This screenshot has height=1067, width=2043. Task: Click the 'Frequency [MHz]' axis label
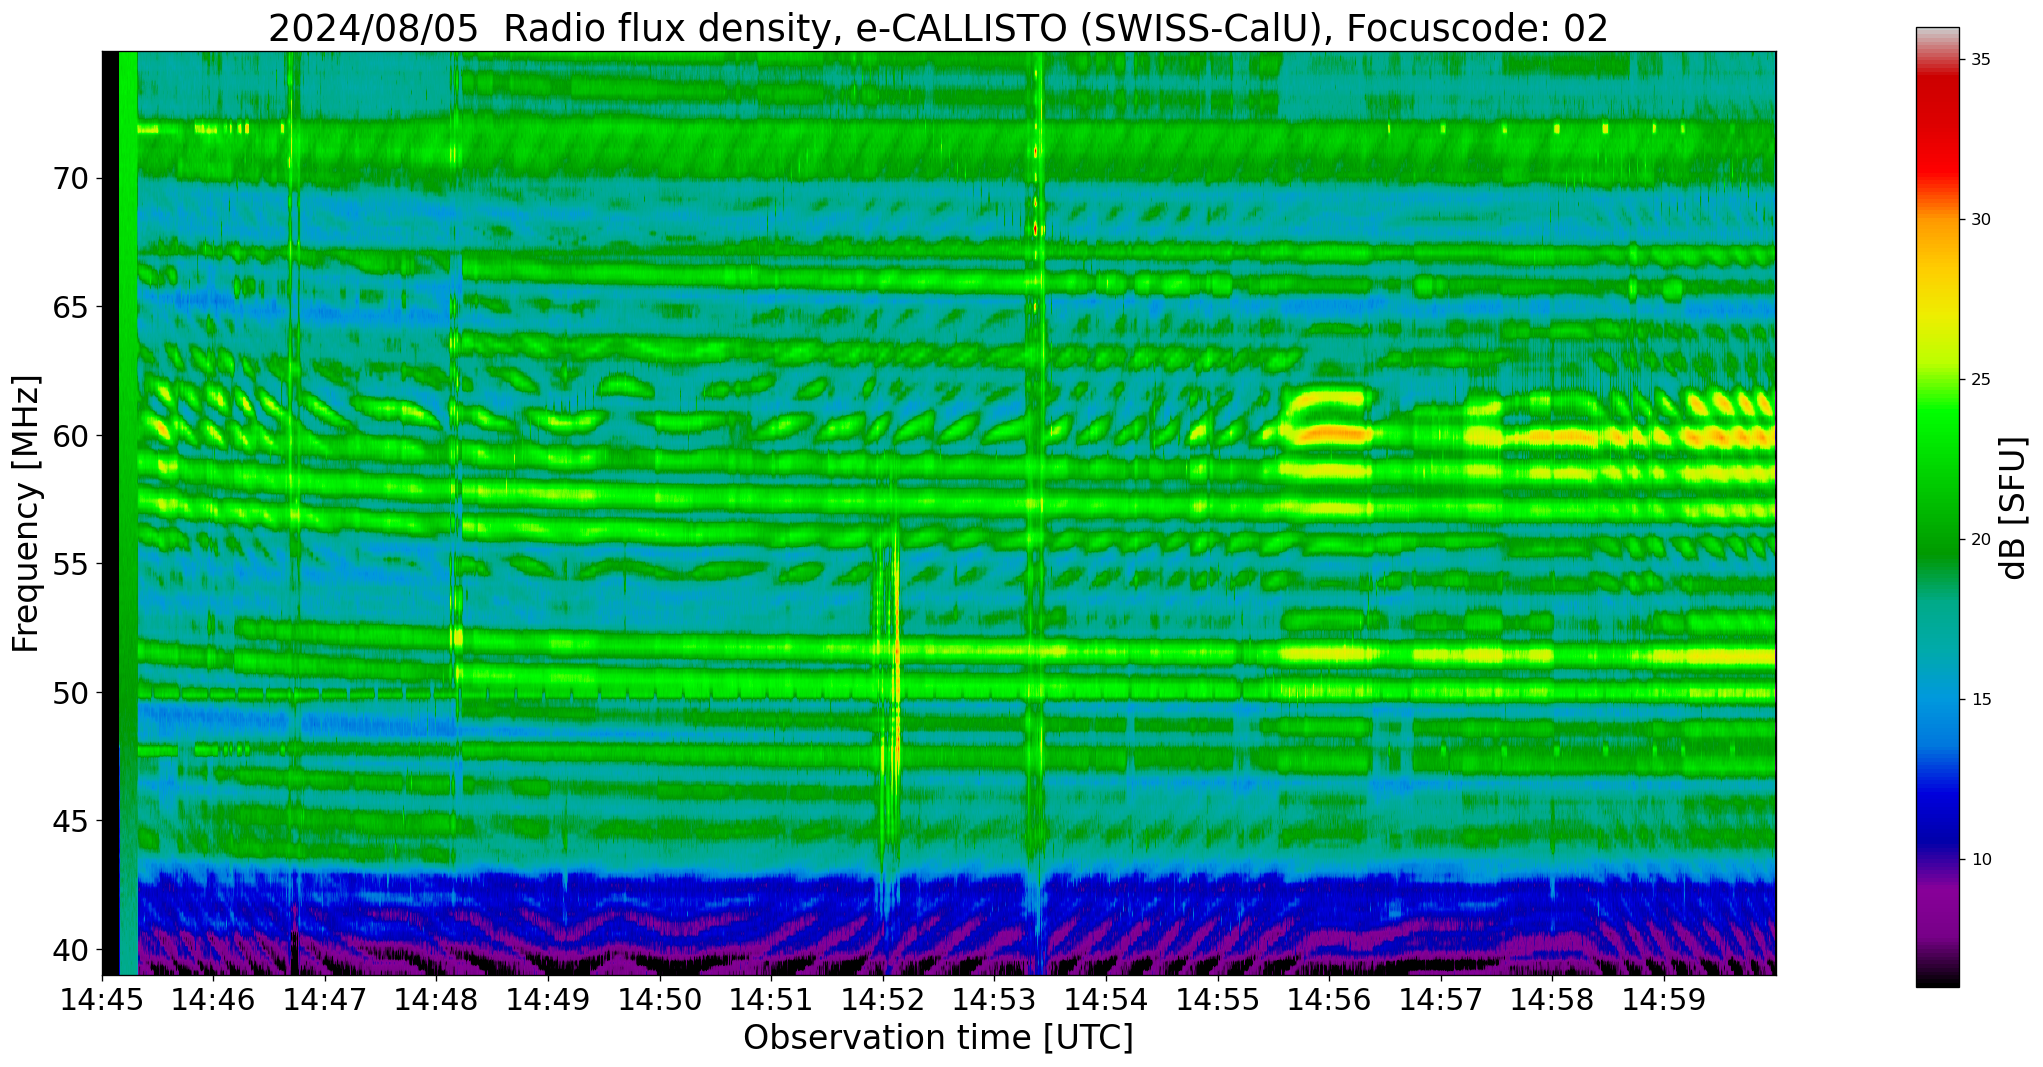tap(26, 514)
